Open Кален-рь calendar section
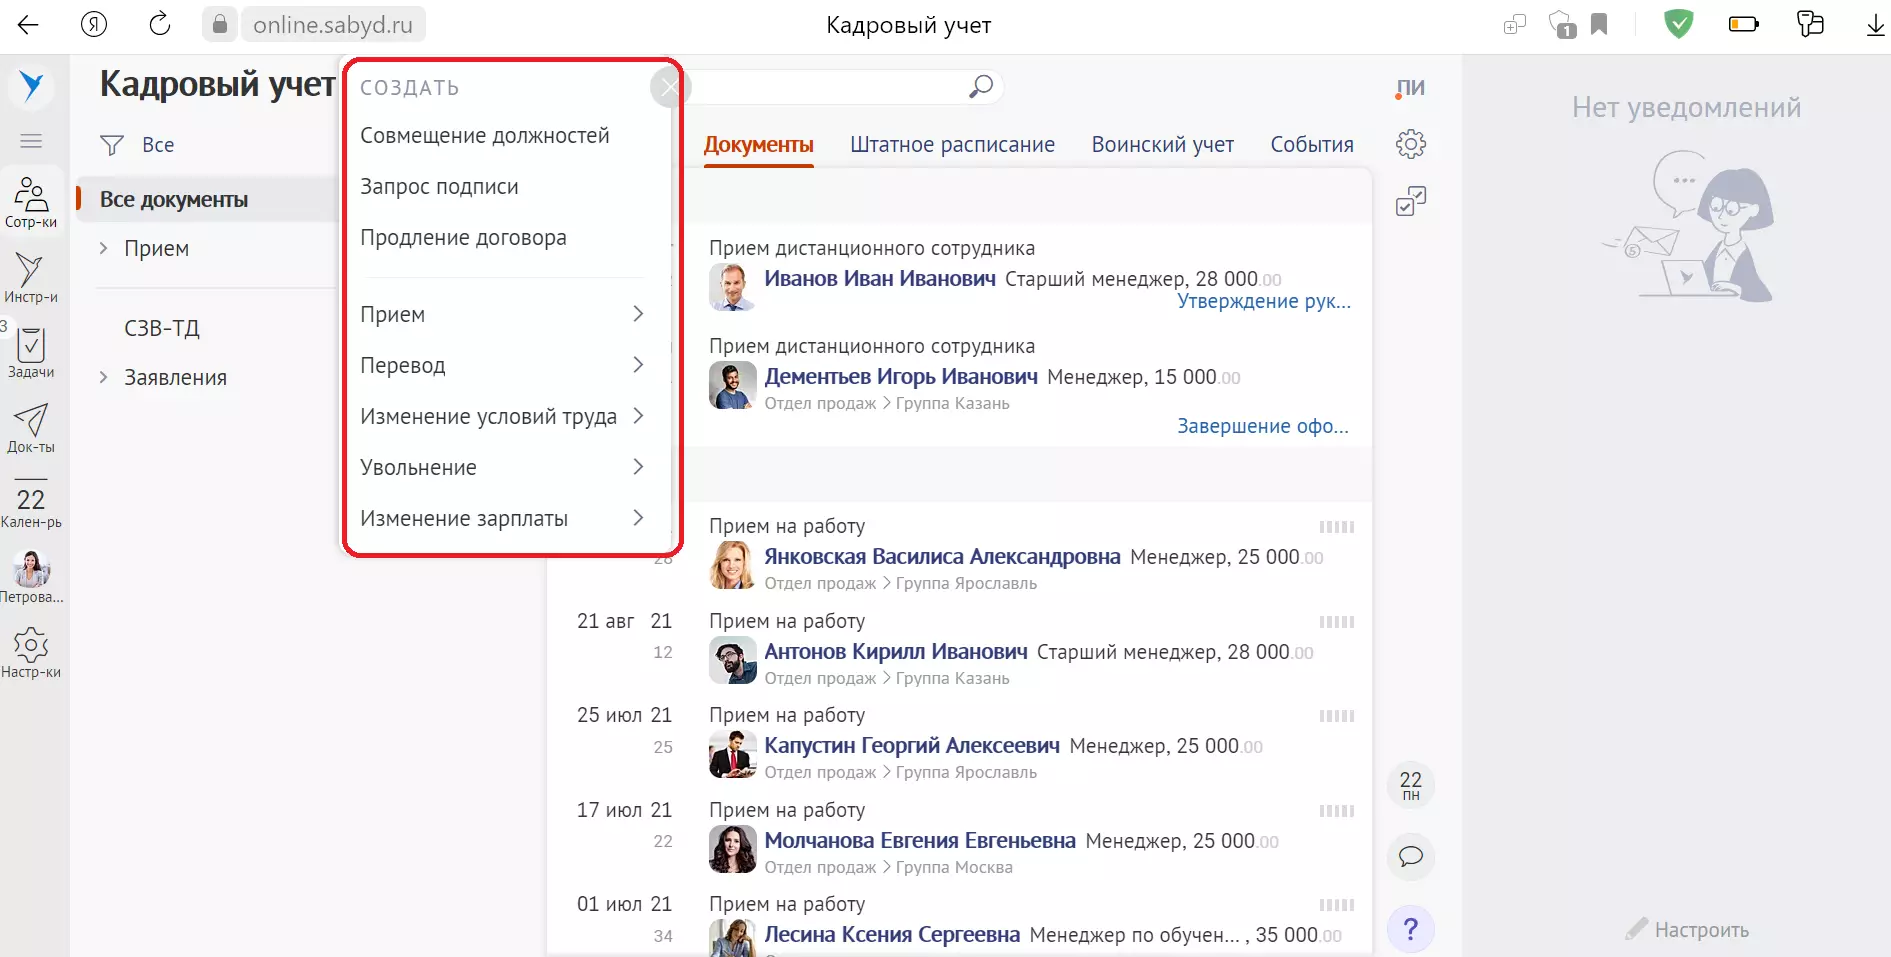This screenshot has height=957, width=1891. pyautogui.click(x=31, y=503)
